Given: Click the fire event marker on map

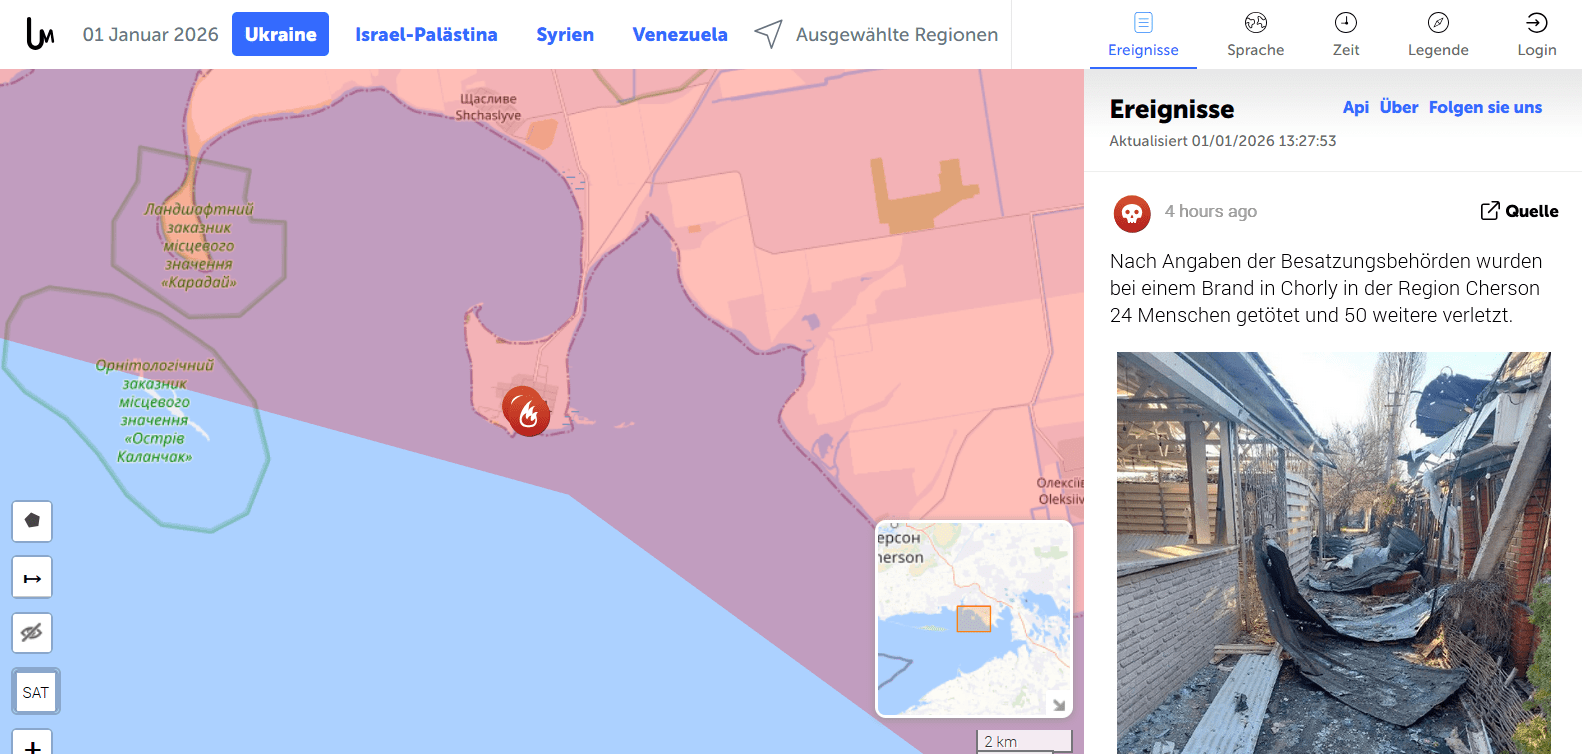Looking at the screenshot, I should click(x=527, y=411).
